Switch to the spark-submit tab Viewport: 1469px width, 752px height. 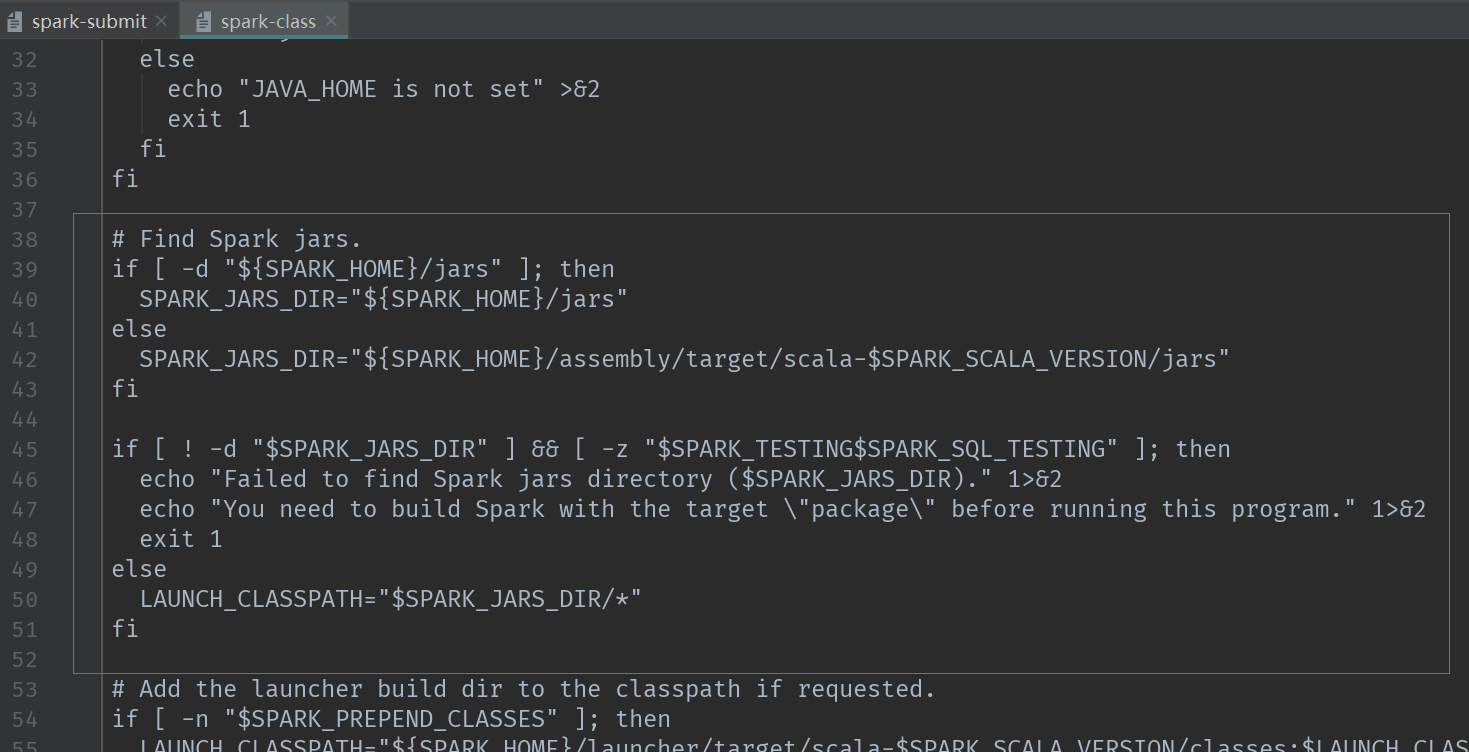click(89, 21)
